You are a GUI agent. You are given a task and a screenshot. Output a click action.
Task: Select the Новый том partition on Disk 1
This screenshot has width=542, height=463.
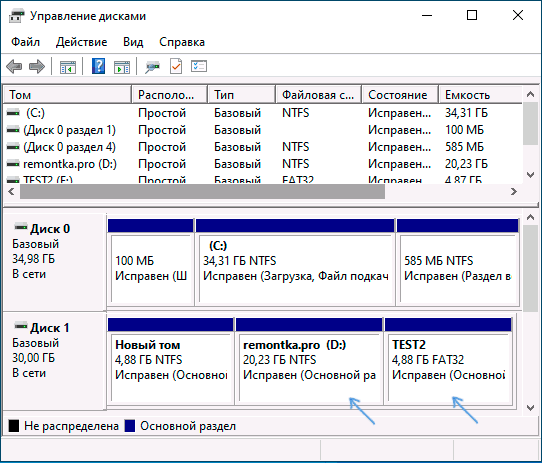(171, 361)
